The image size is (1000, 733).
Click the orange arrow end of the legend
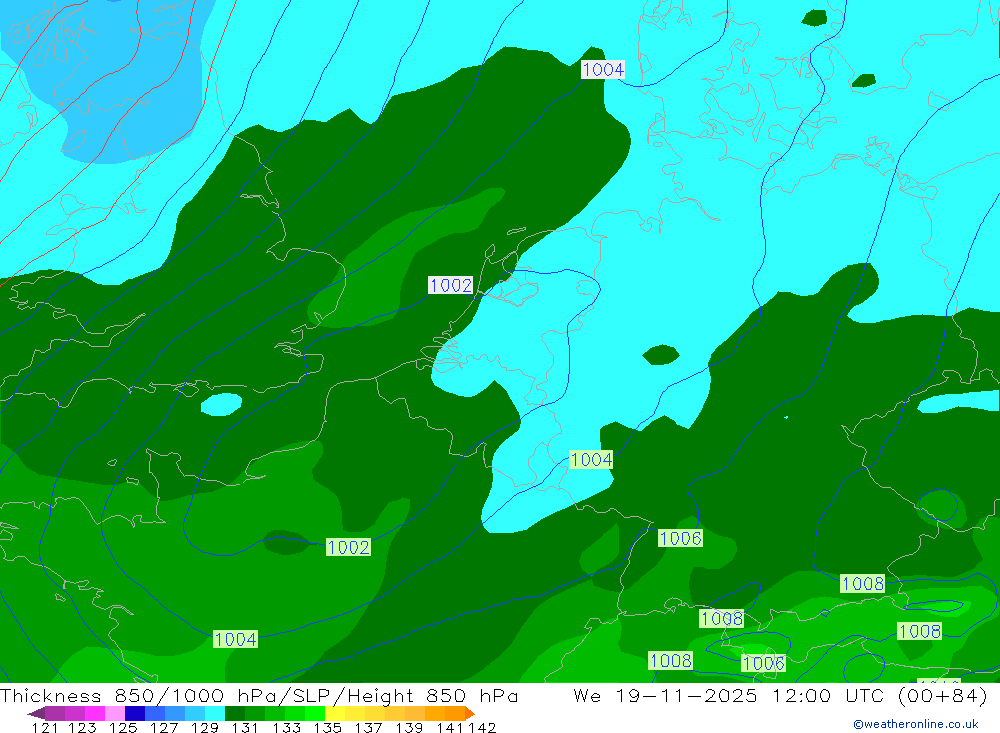[x=470, y=713]
